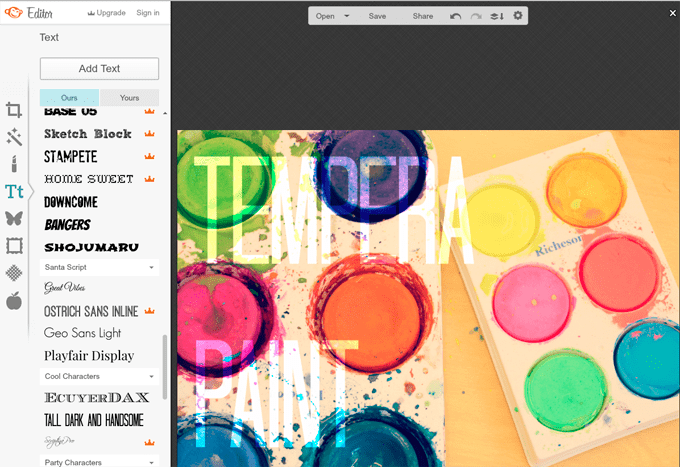Click the Save button
680x467 pixels.
click(x=377, y=16)
